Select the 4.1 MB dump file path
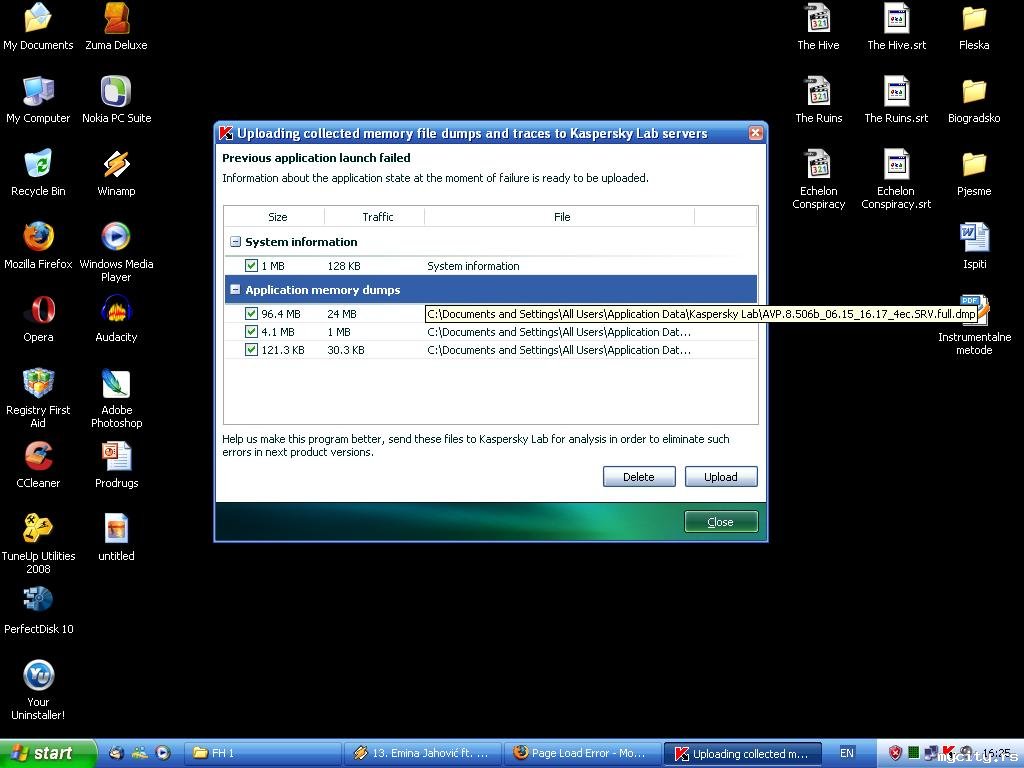Screen dimensions: 1024x768 coord(558,332)
